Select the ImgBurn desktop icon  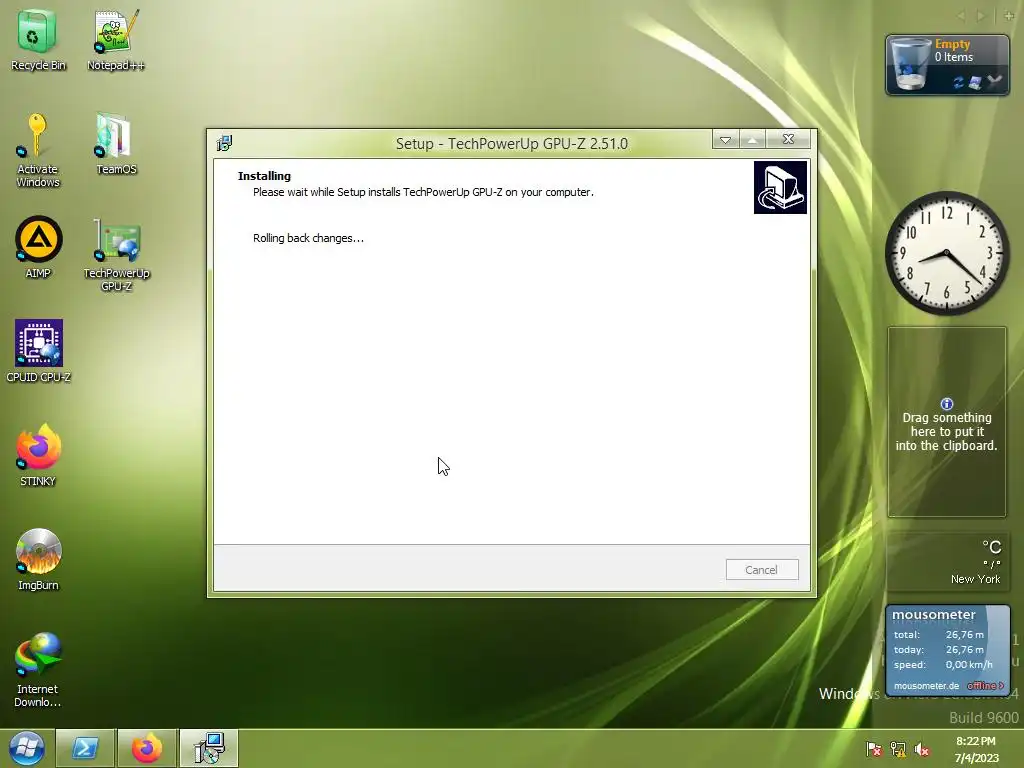click(38, 559)
